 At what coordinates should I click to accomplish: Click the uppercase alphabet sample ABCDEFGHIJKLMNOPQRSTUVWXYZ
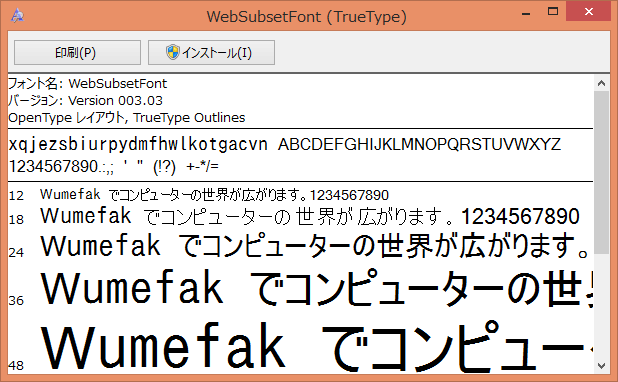(419, 145)
